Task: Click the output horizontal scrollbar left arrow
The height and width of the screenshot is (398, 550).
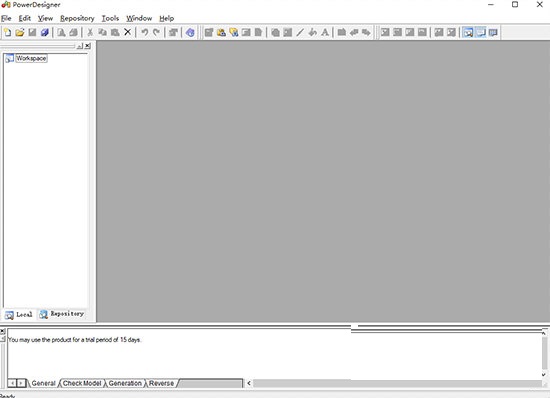Action: 249,383
